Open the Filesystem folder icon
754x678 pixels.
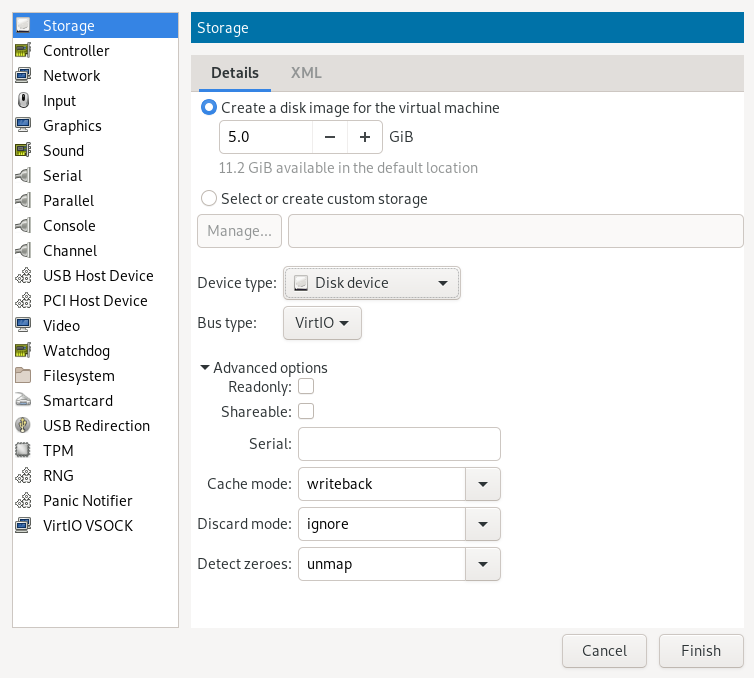tap(24, 376)
